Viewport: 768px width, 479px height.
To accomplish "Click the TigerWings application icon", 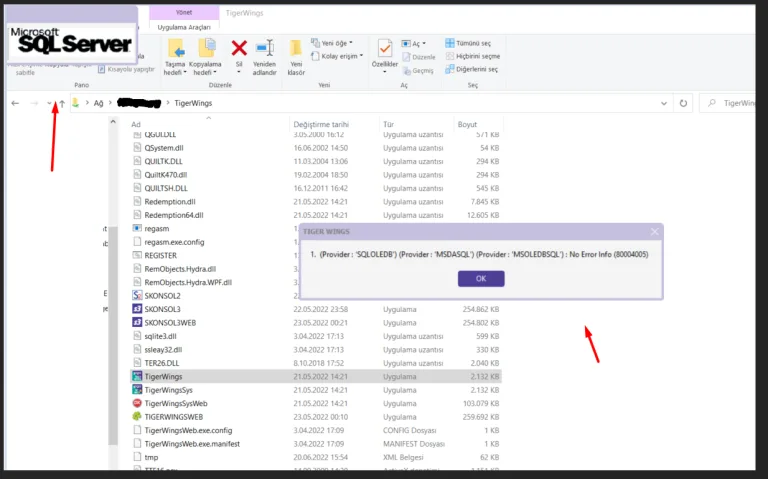I will 137,376.
